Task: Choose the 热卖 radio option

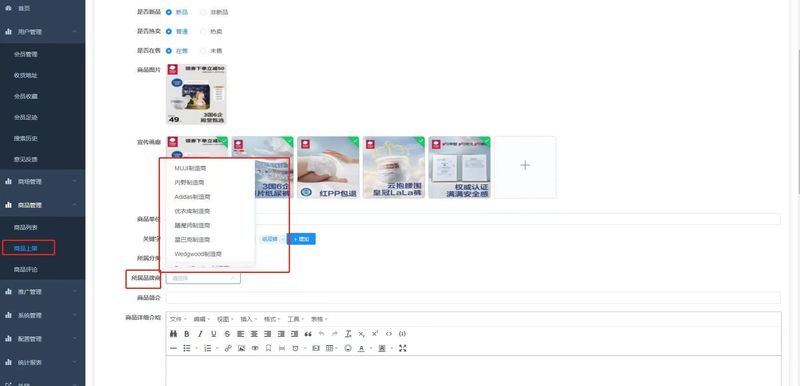Action: click(211, 32)
